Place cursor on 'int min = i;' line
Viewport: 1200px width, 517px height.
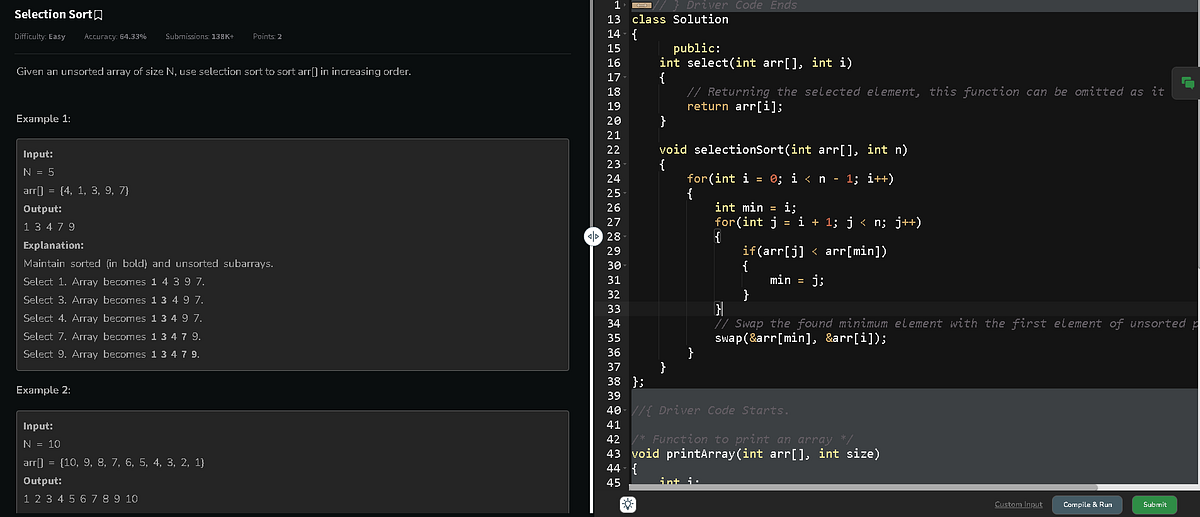click(755, 207)
